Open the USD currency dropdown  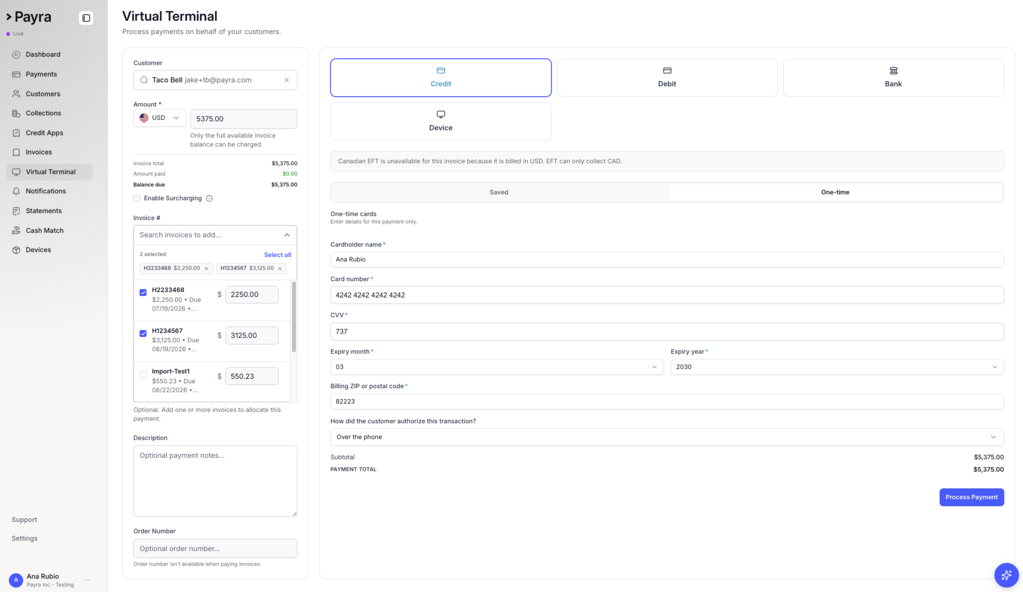(x=160, y=118)
